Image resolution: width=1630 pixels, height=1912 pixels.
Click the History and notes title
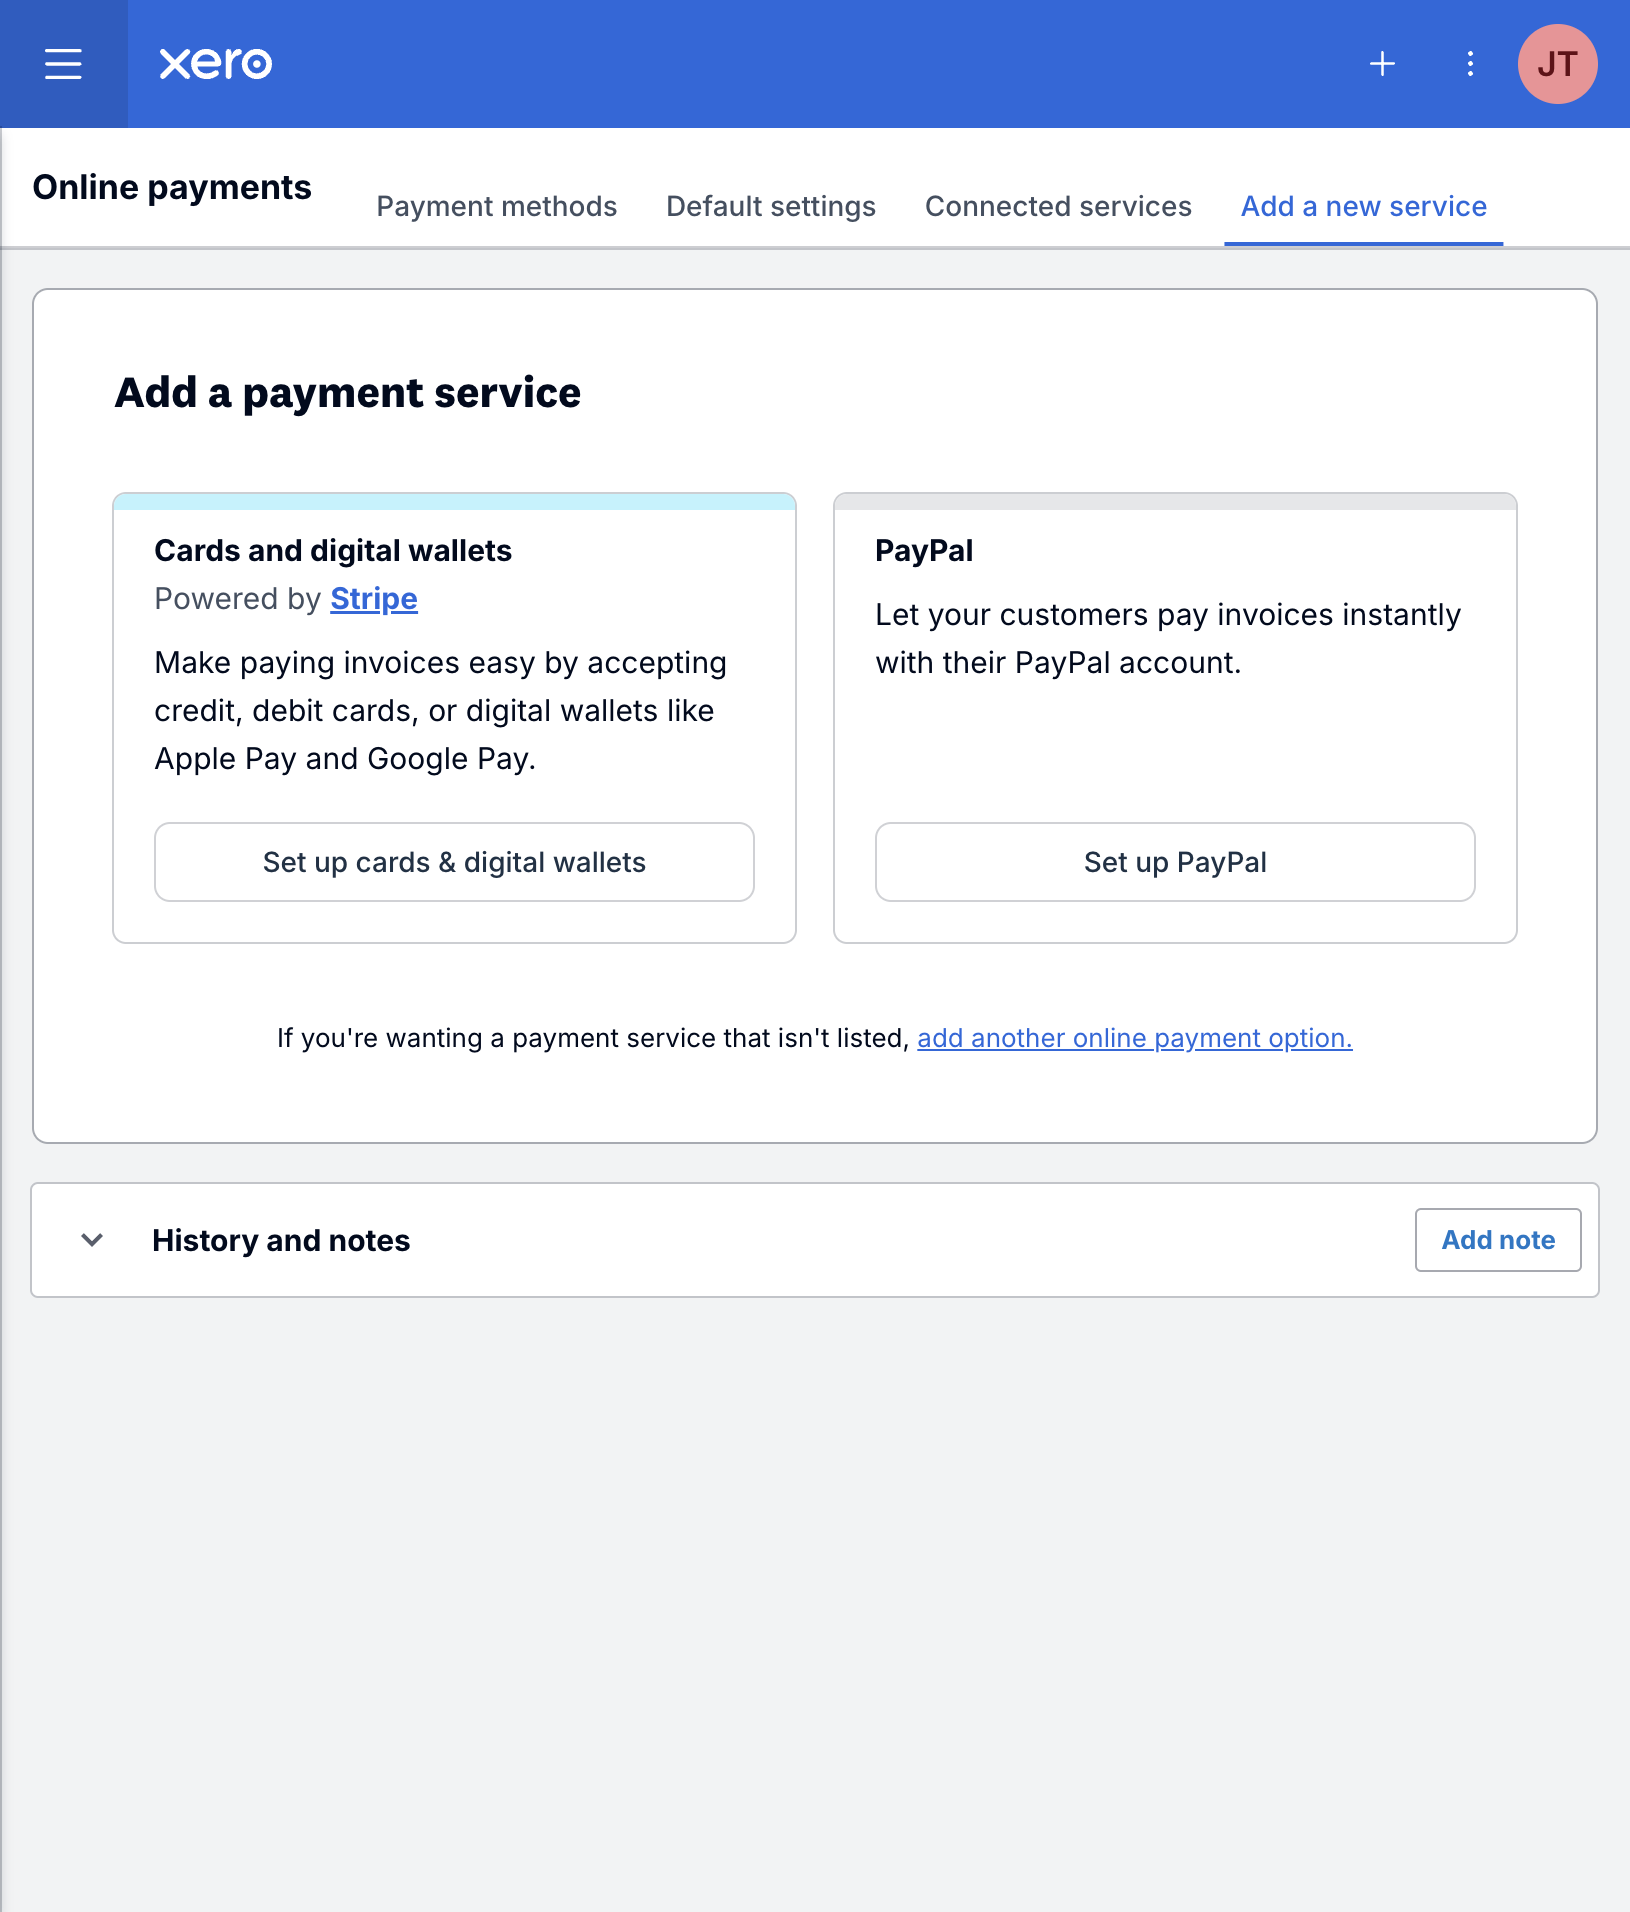click(281, 1240)
